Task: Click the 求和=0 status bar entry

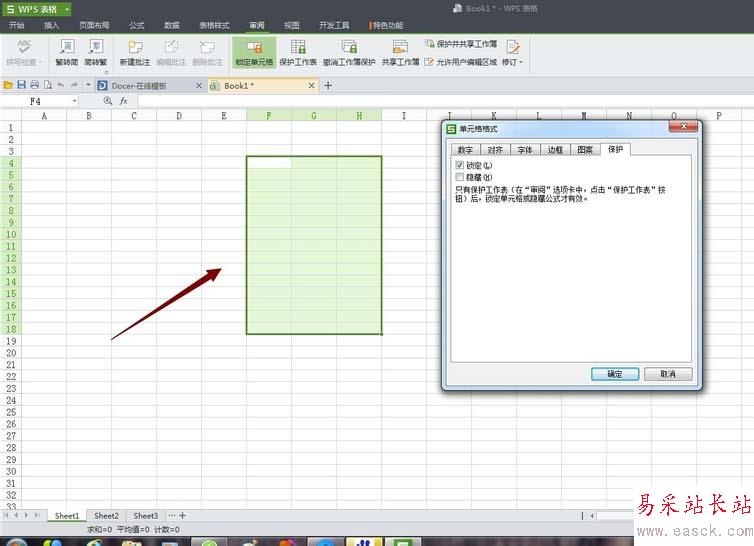Action: click(x=99, y=530)
